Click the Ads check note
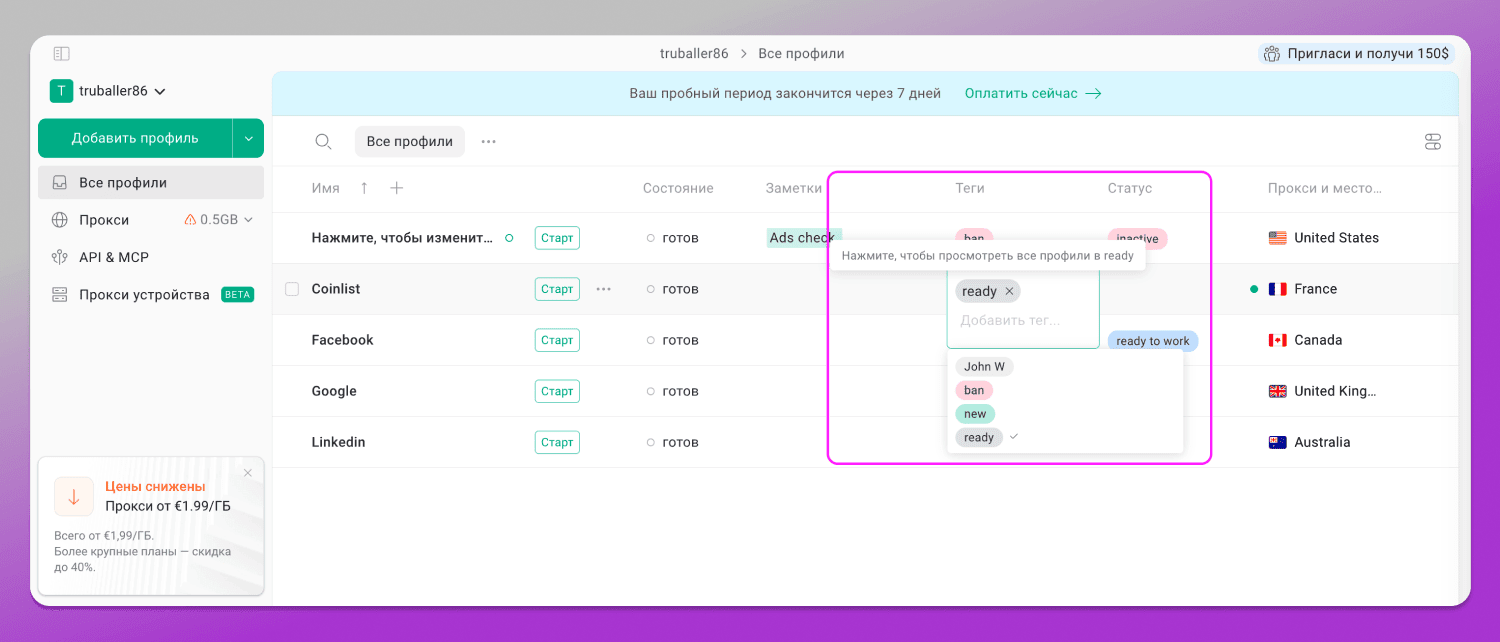1500x642 pixels. (802, 238)
